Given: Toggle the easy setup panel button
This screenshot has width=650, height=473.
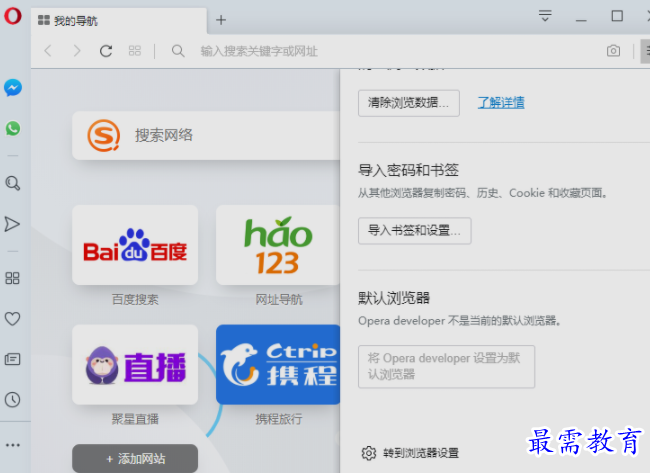Looking at the screenshot, I should [645, 51].
